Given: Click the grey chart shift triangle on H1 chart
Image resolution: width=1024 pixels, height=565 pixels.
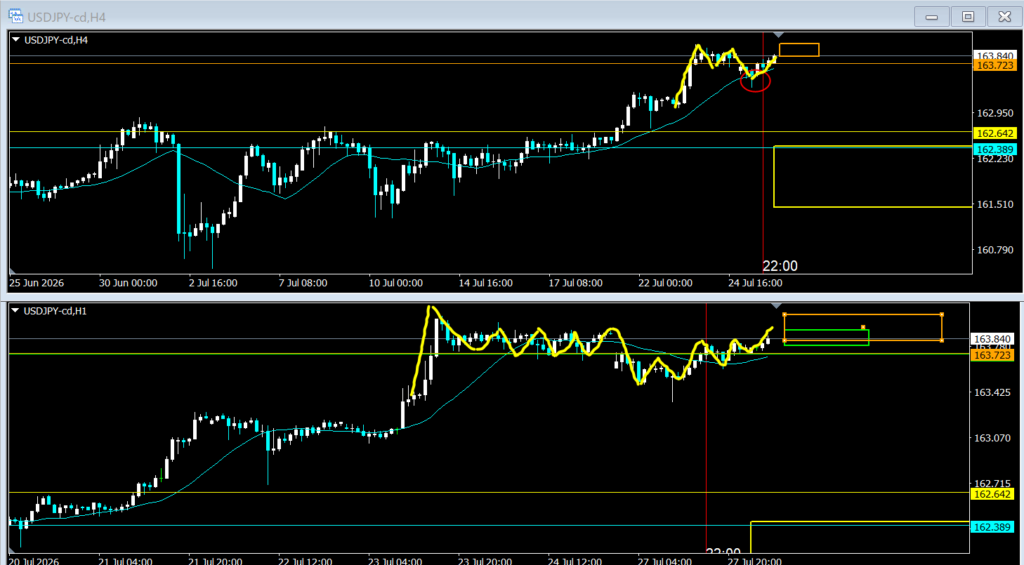Looking at the screenshot, I should point(776,306).
